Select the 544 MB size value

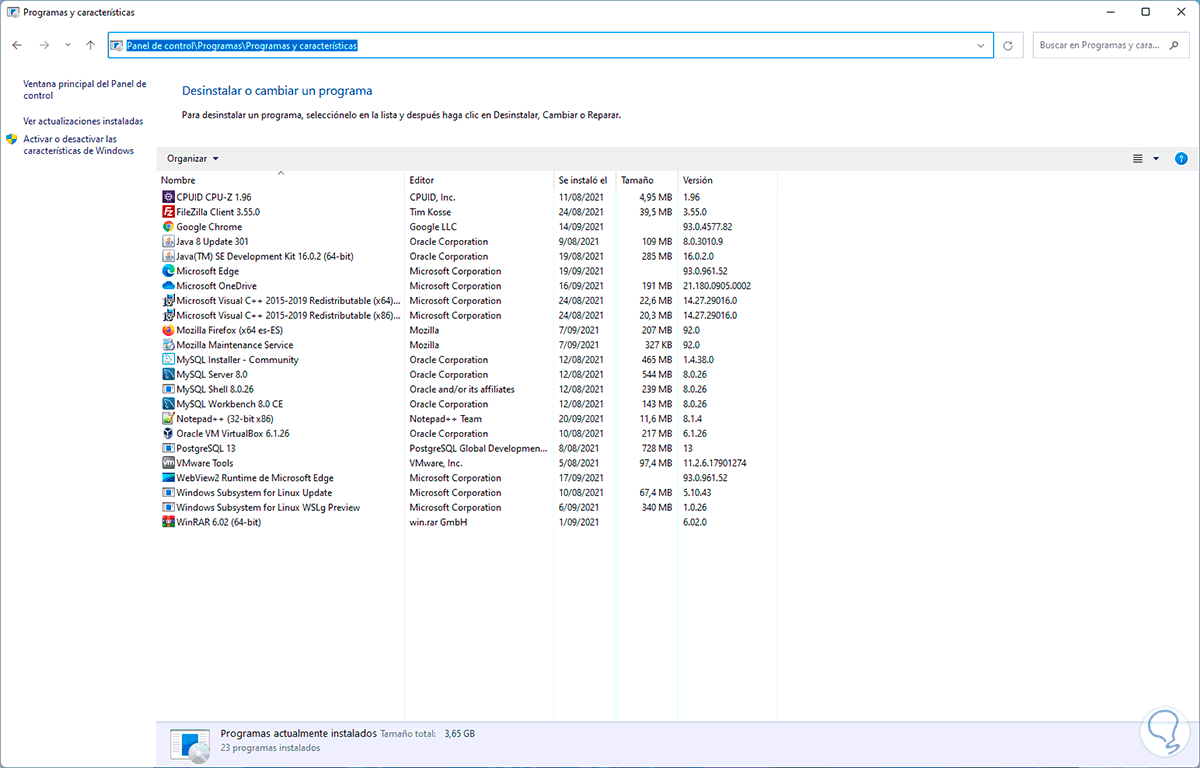(x=655, y=374)
